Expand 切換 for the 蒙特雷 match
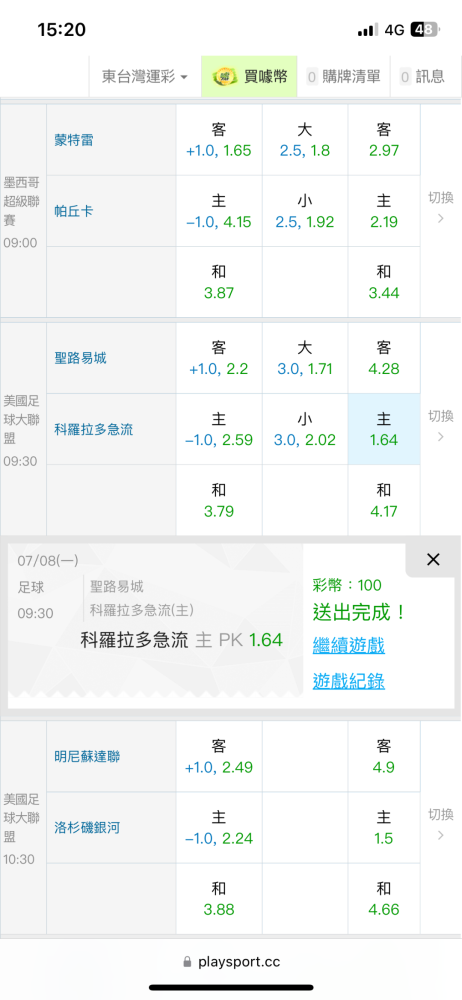Screen dimensions: 462x1000 (441, 207)
